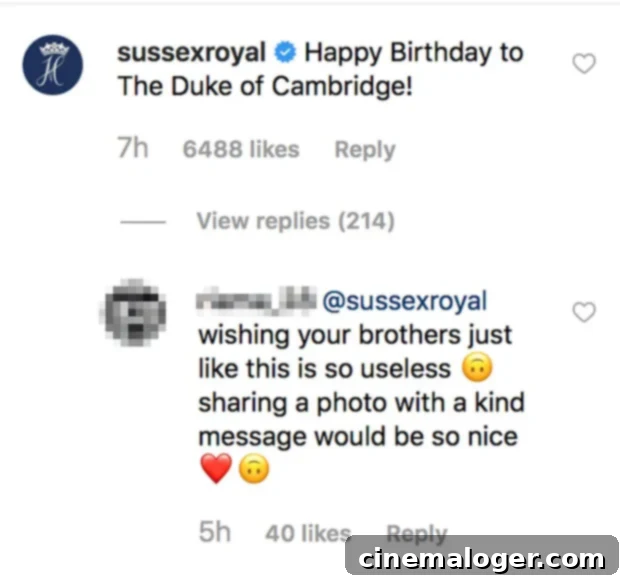
Task: Reply to the sussexroyal comment
Action: tap(365, 150)
